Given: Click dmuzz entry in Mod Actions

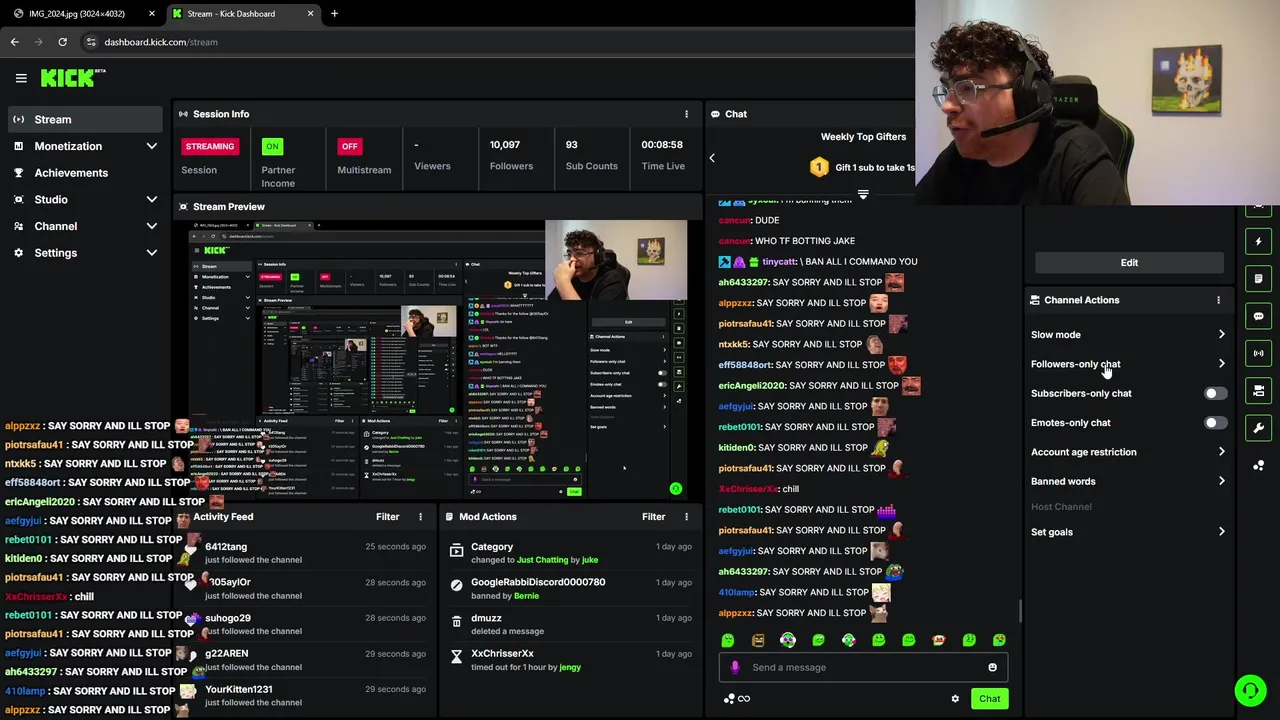Looking at the screenshot, I should [486, 618].
